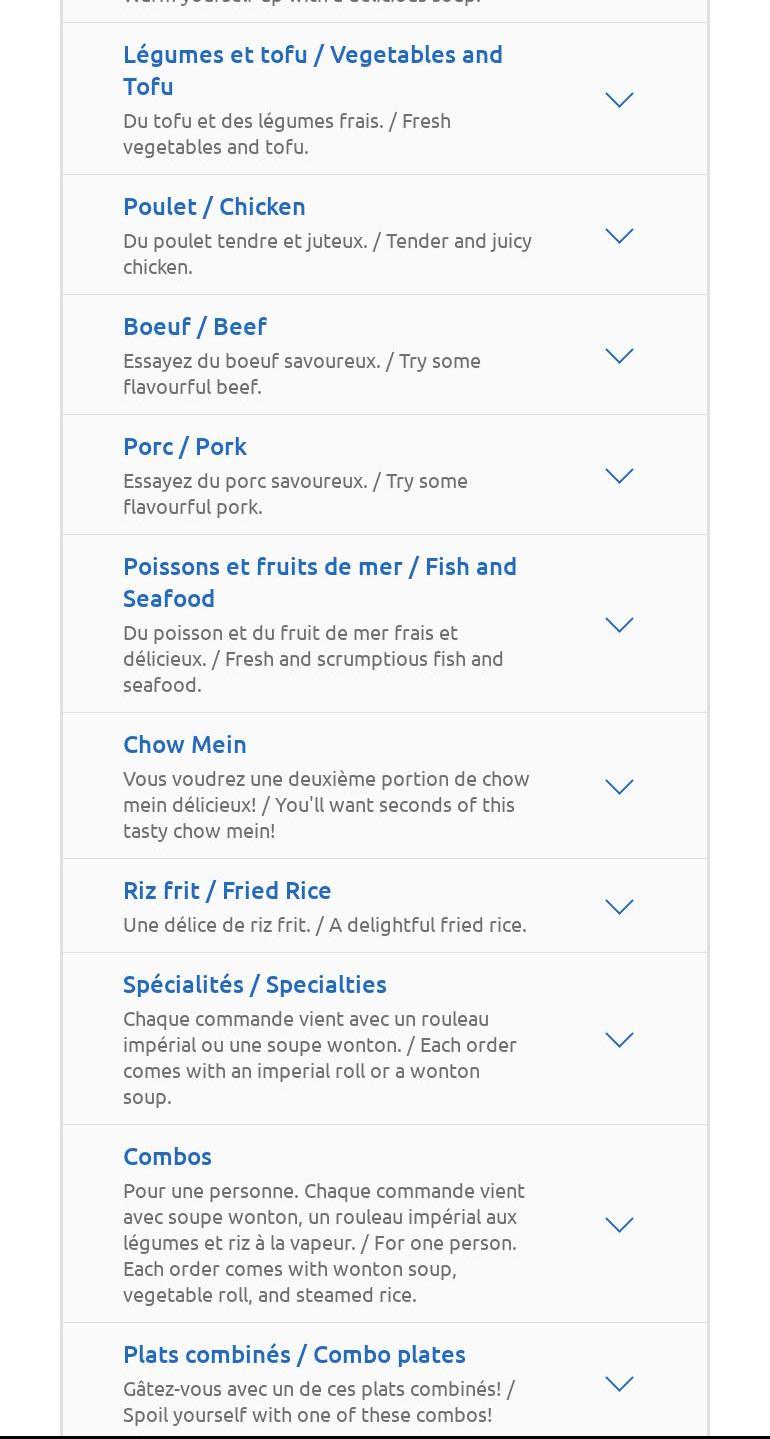Click the Boeuf / Beef heading
Image resolution: width=770 pixels, height=1439 pixels.
pos(195,327)
